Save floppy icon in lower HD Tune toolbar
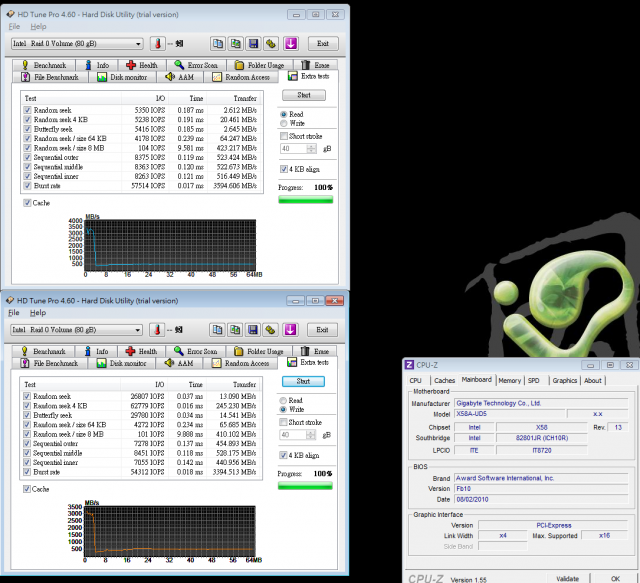640x583 pixels. pyautogui.click(x=253, y=330)
